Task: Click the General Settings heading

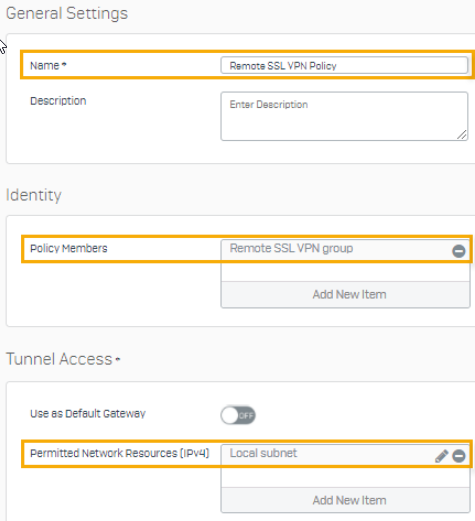Action: pyautogui.click(x=67, y=13)
